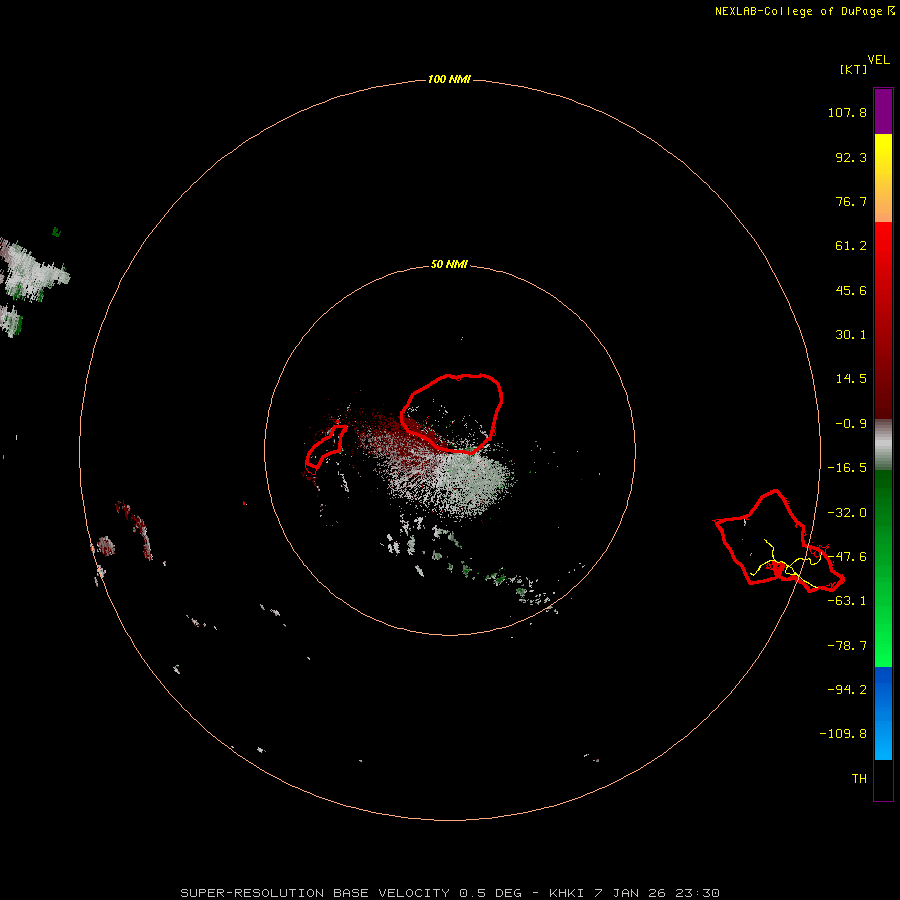Click the TH threshold label in legend
Image resolution: width=900 pixels, height=900 pixels.
[859, 779]
